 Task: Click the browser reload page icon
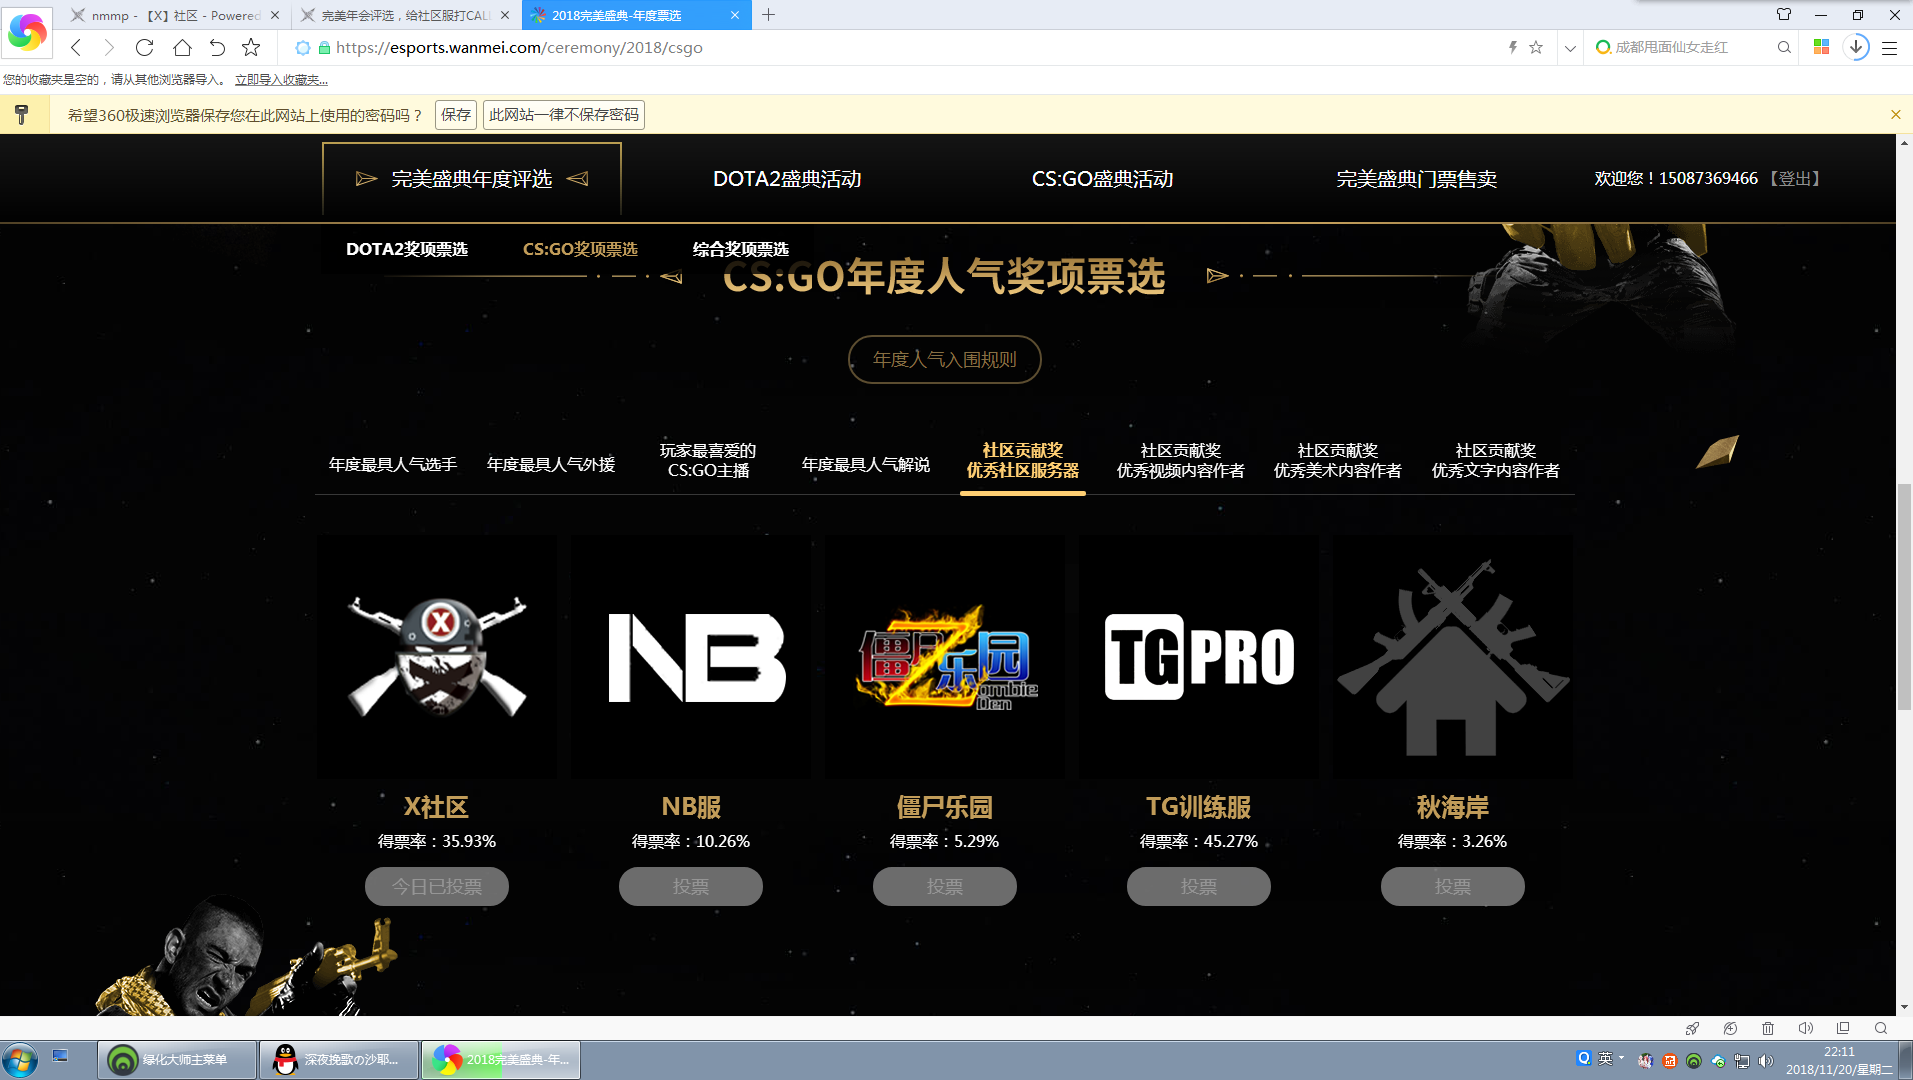pyautogui.click(x=144, y=47)
